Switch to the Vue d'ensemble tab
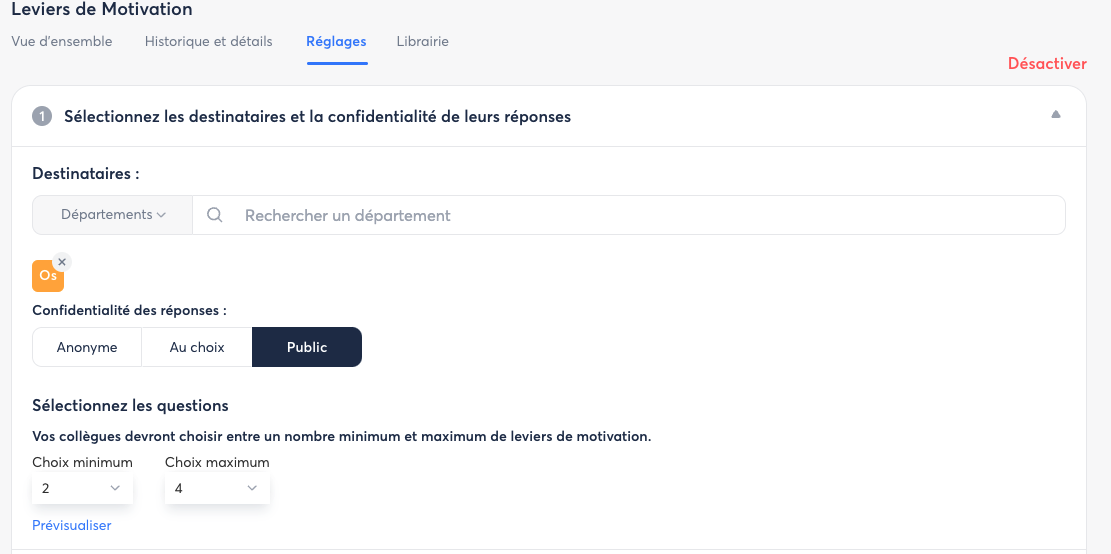The height and width of the screenshot is (554, 1111). (x=62, y=42)
